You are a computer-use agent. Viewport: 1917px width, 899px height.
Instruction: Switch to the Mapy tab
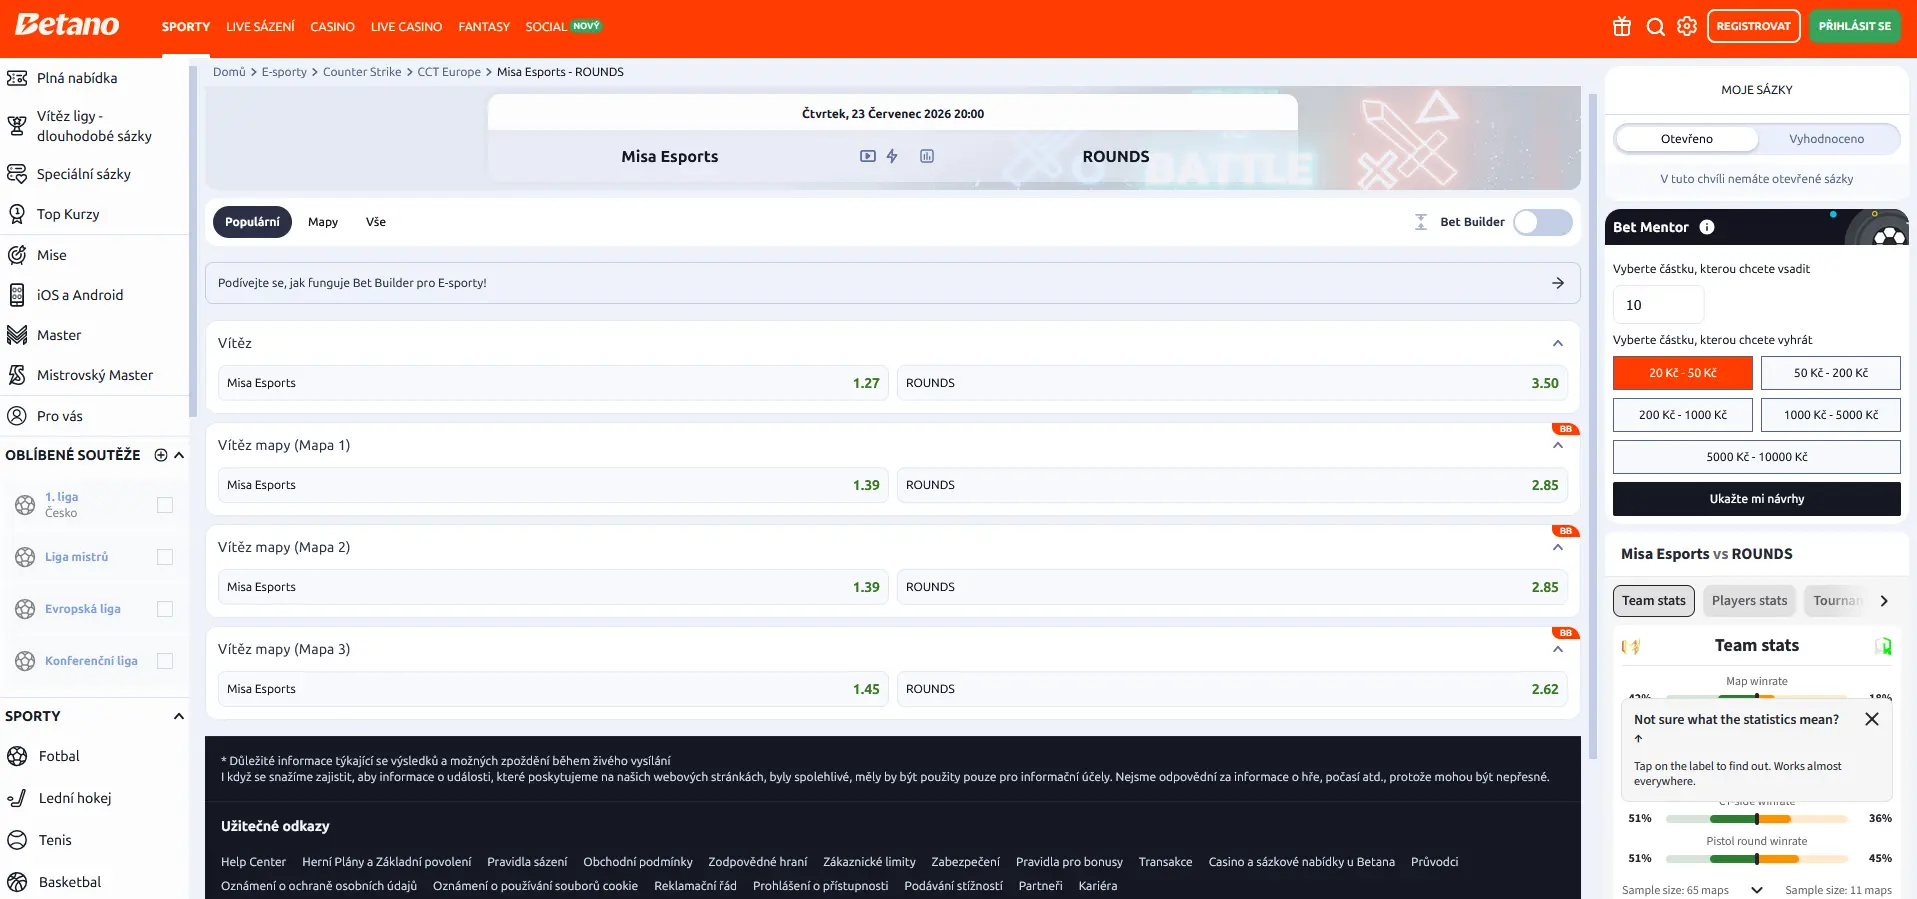(323, 222)
